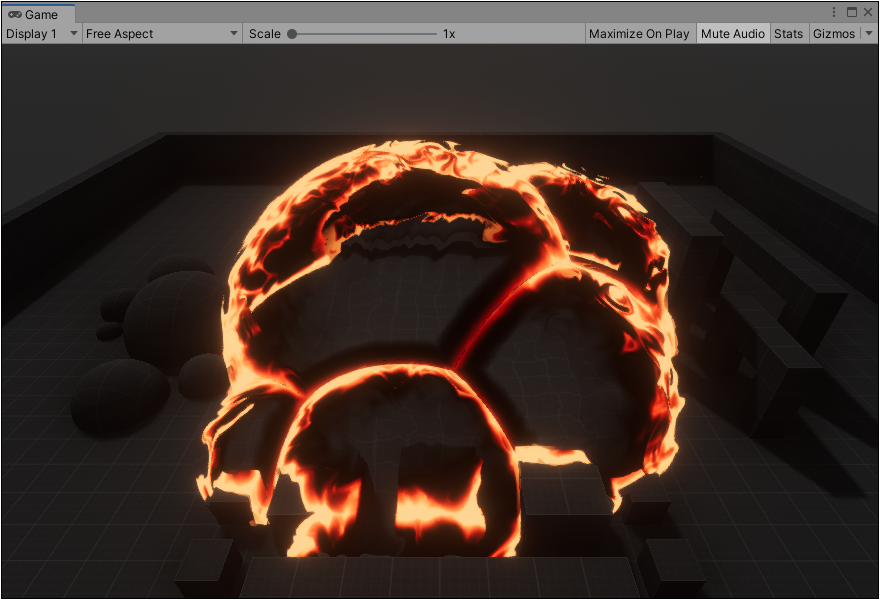This screenshot has height=600, width=880.
Task: Open the Gizmos dropdown arrow
Action: point(868,34)
